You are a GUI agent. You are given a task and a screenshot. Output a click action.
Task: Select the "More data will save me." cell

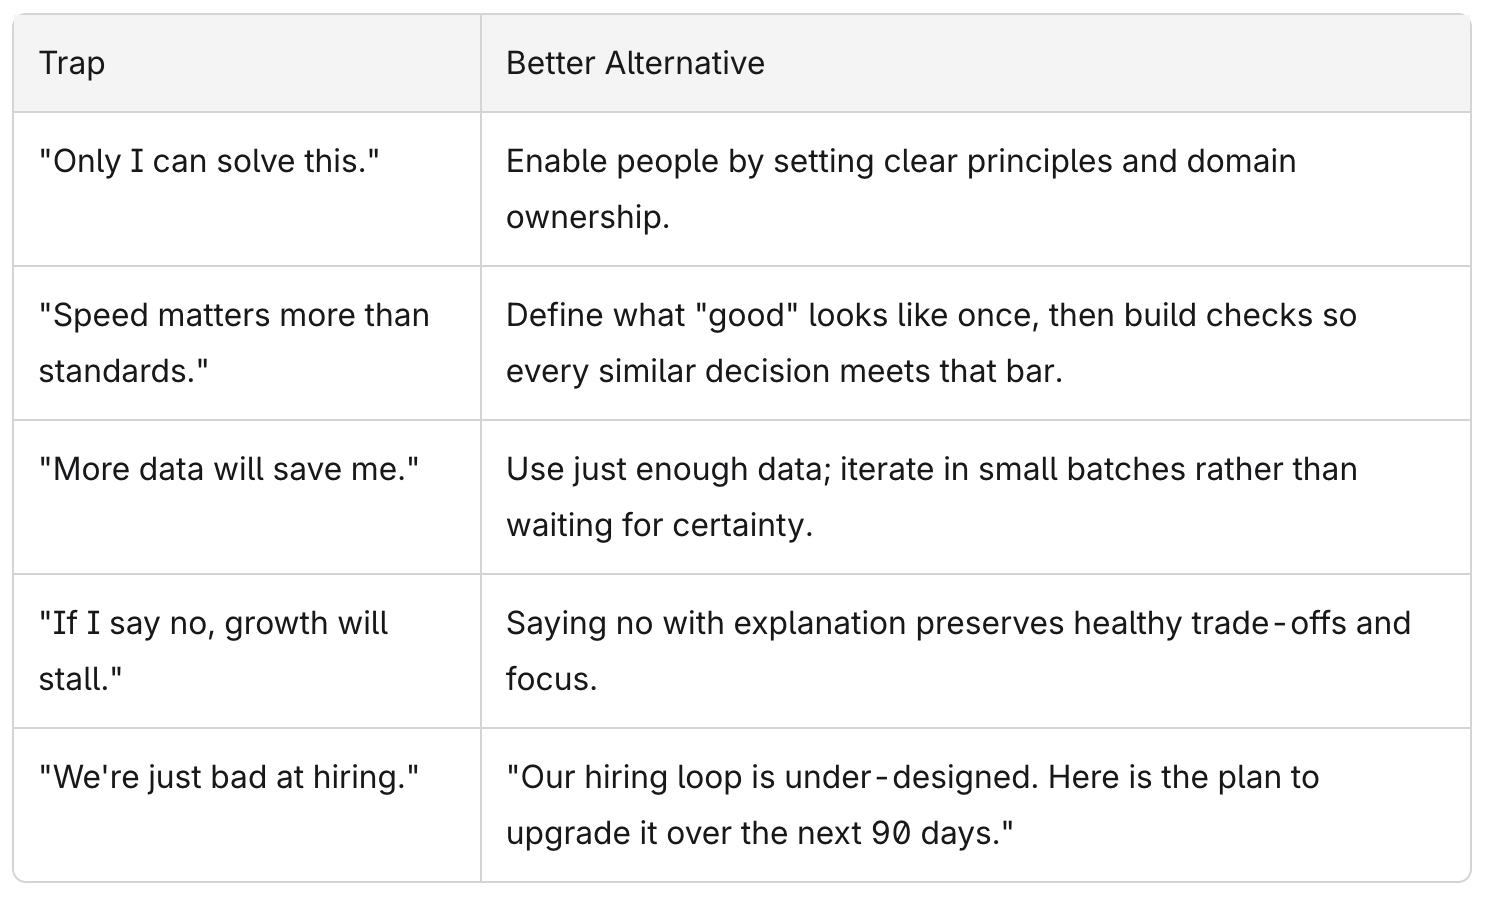247,497
